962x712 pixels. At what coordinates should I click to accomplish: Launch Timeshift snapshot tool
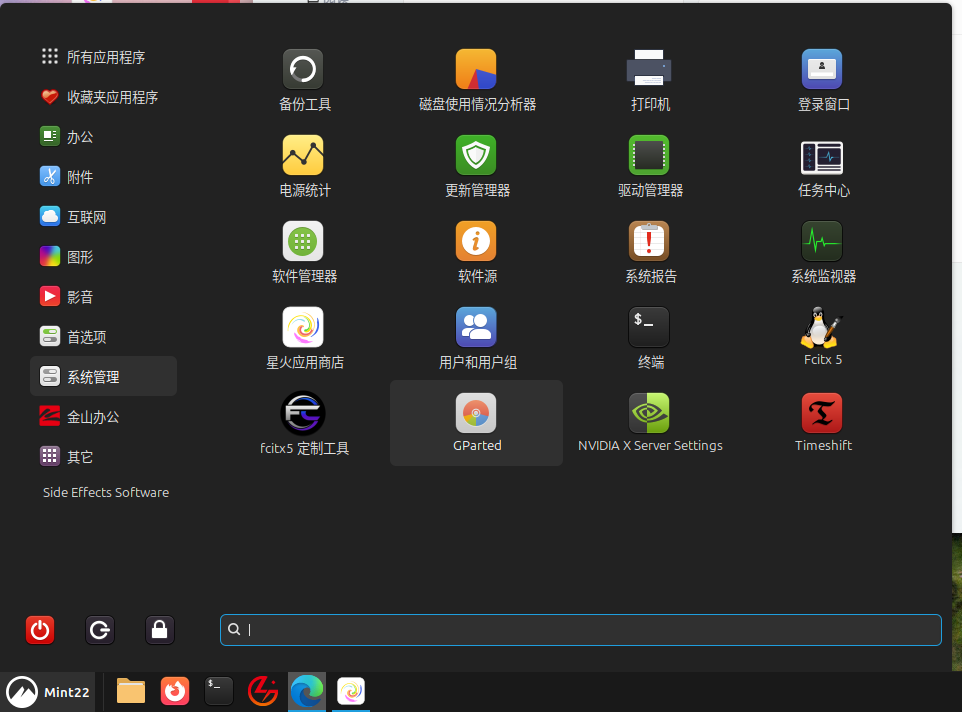(823, 424)
